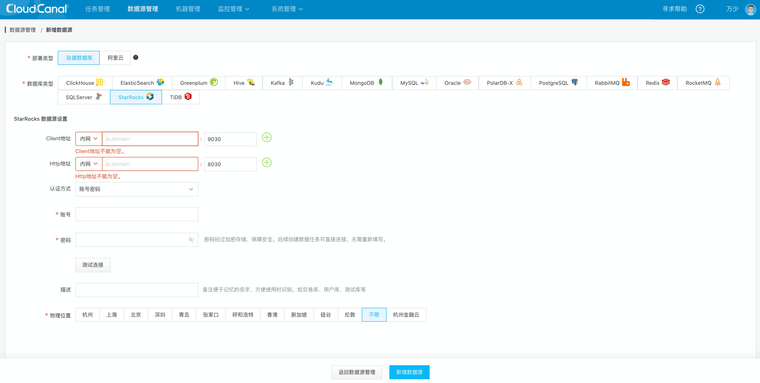This screenshot has width=760, height=383.
Task: Focus 账号 account input field
Action: (x=137, y=214)
